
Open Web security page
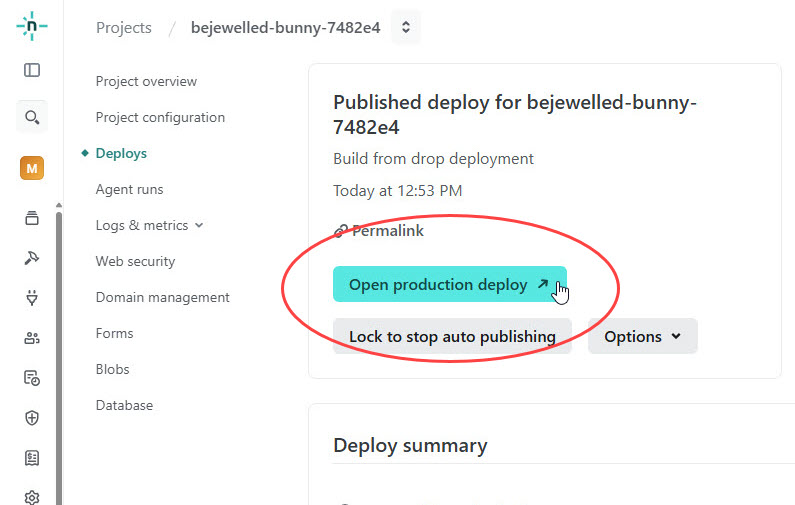(135, 261)
